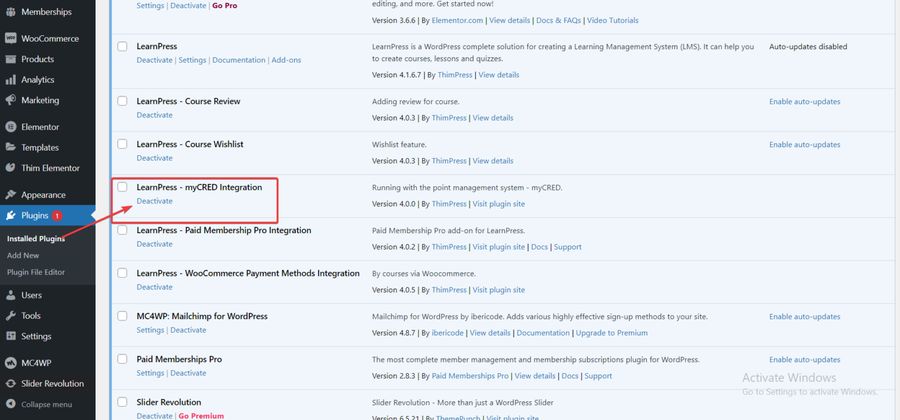Open the Analytics menu label

(x=38, y=80)
